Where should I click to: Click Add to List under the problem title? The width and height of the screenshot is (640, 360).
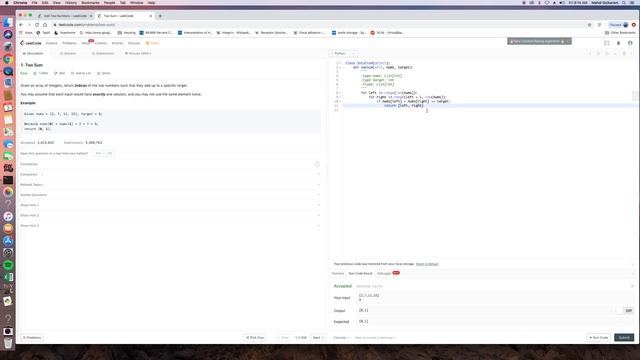point(81,73)
